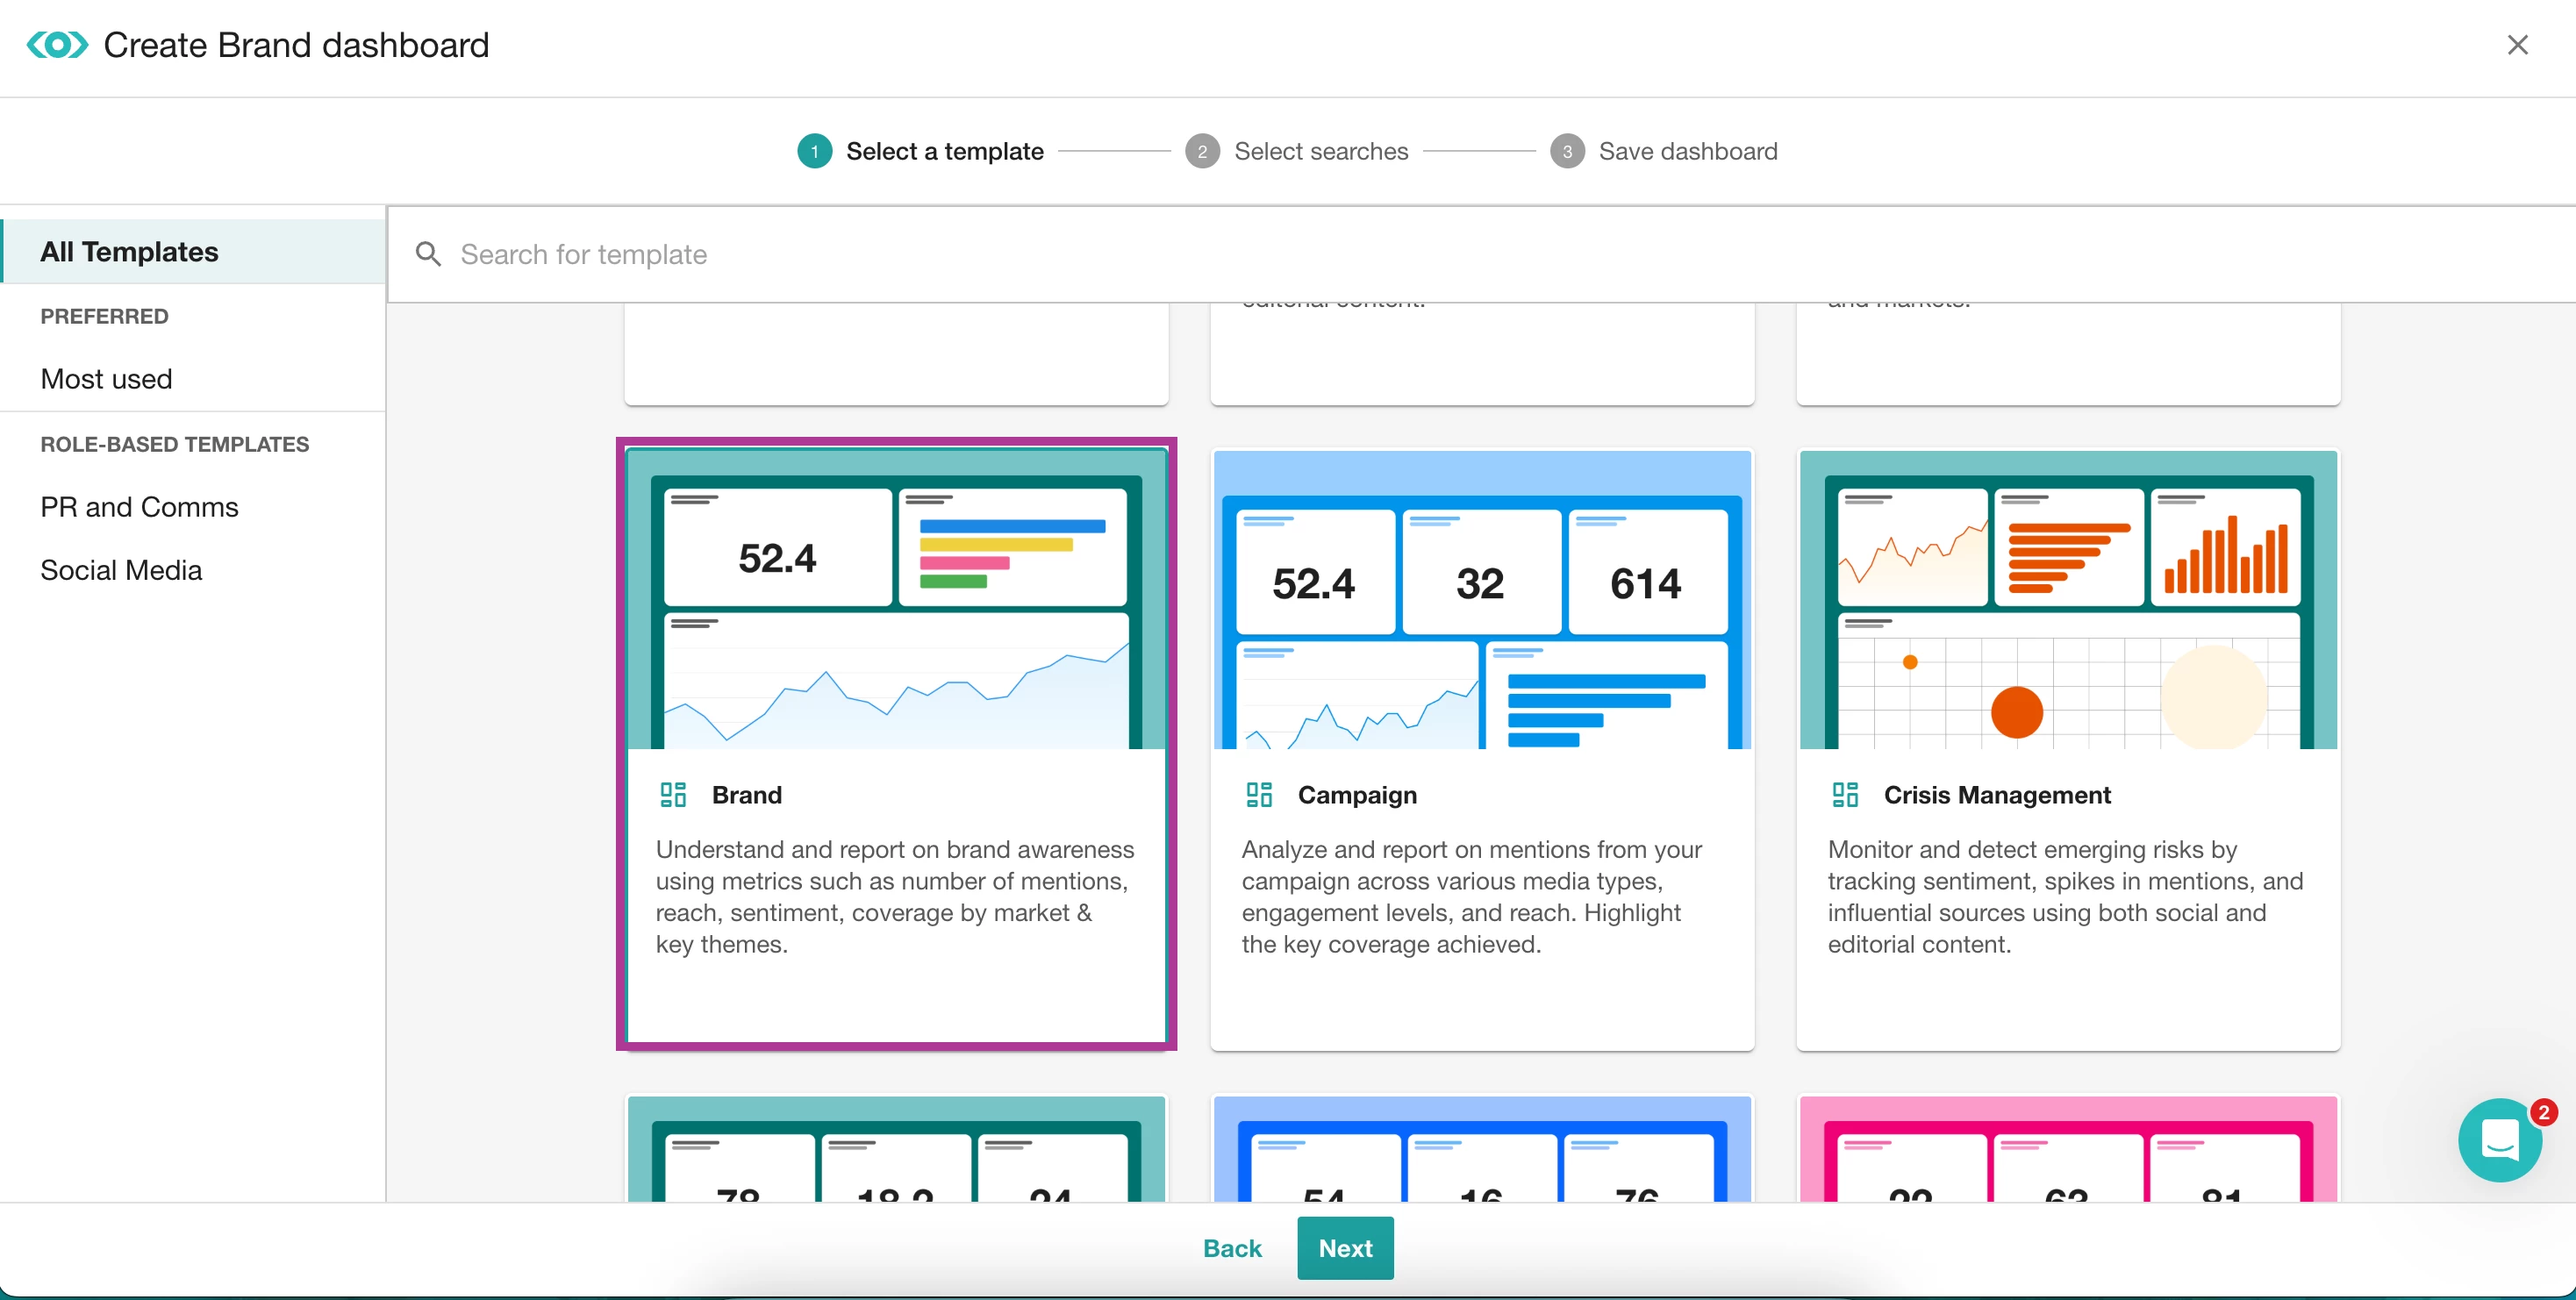
Task: Click the Back link
Action: (1232, 1248)
